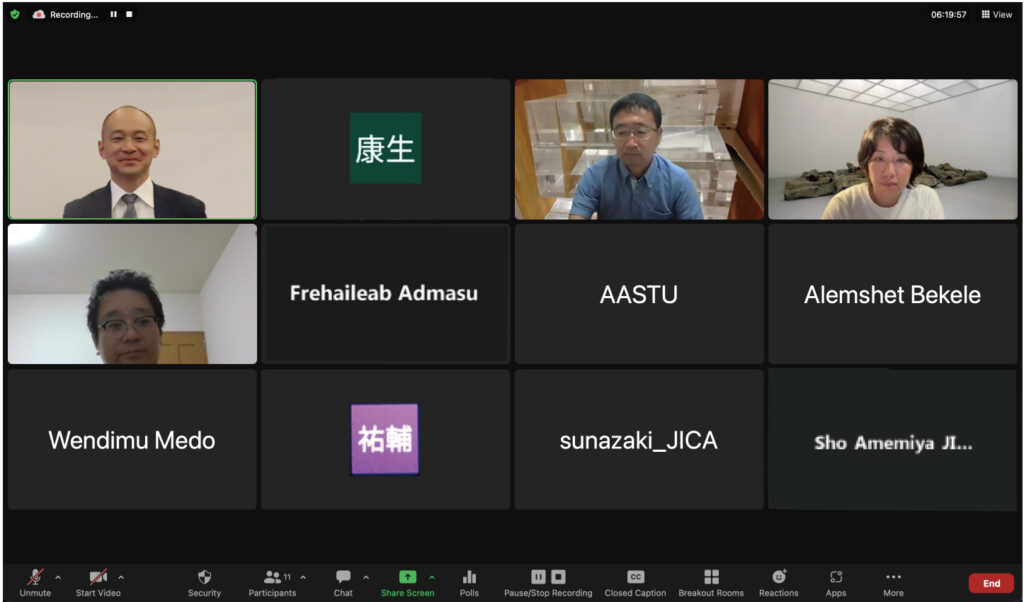This screenshot has width=1024, height=602.
Task: Click the green Share Screen icon
Action: click(407, 577)
